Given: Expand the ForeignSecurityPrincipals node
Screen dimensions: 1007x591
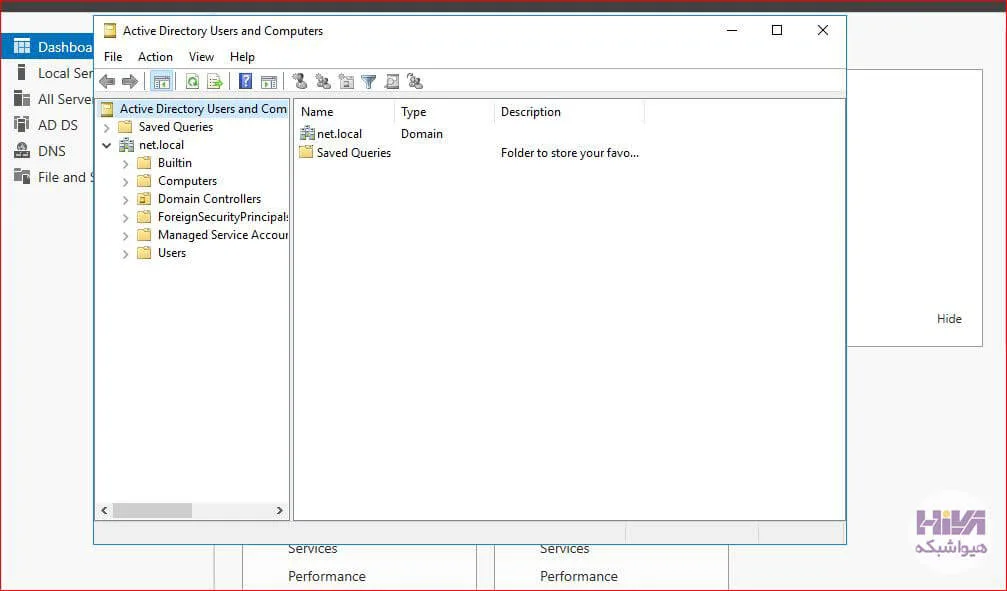Looking at the screenshot, I should pos(125,218).
